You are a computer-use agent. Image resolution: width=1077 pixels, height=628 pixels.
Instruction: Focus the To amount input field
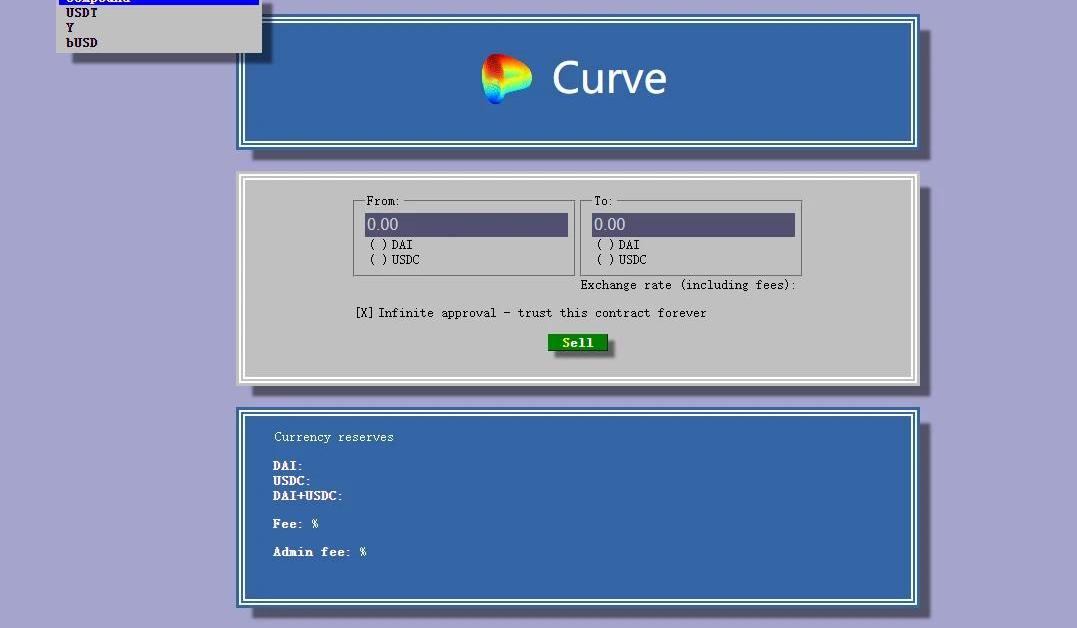[x=693, y=225]
